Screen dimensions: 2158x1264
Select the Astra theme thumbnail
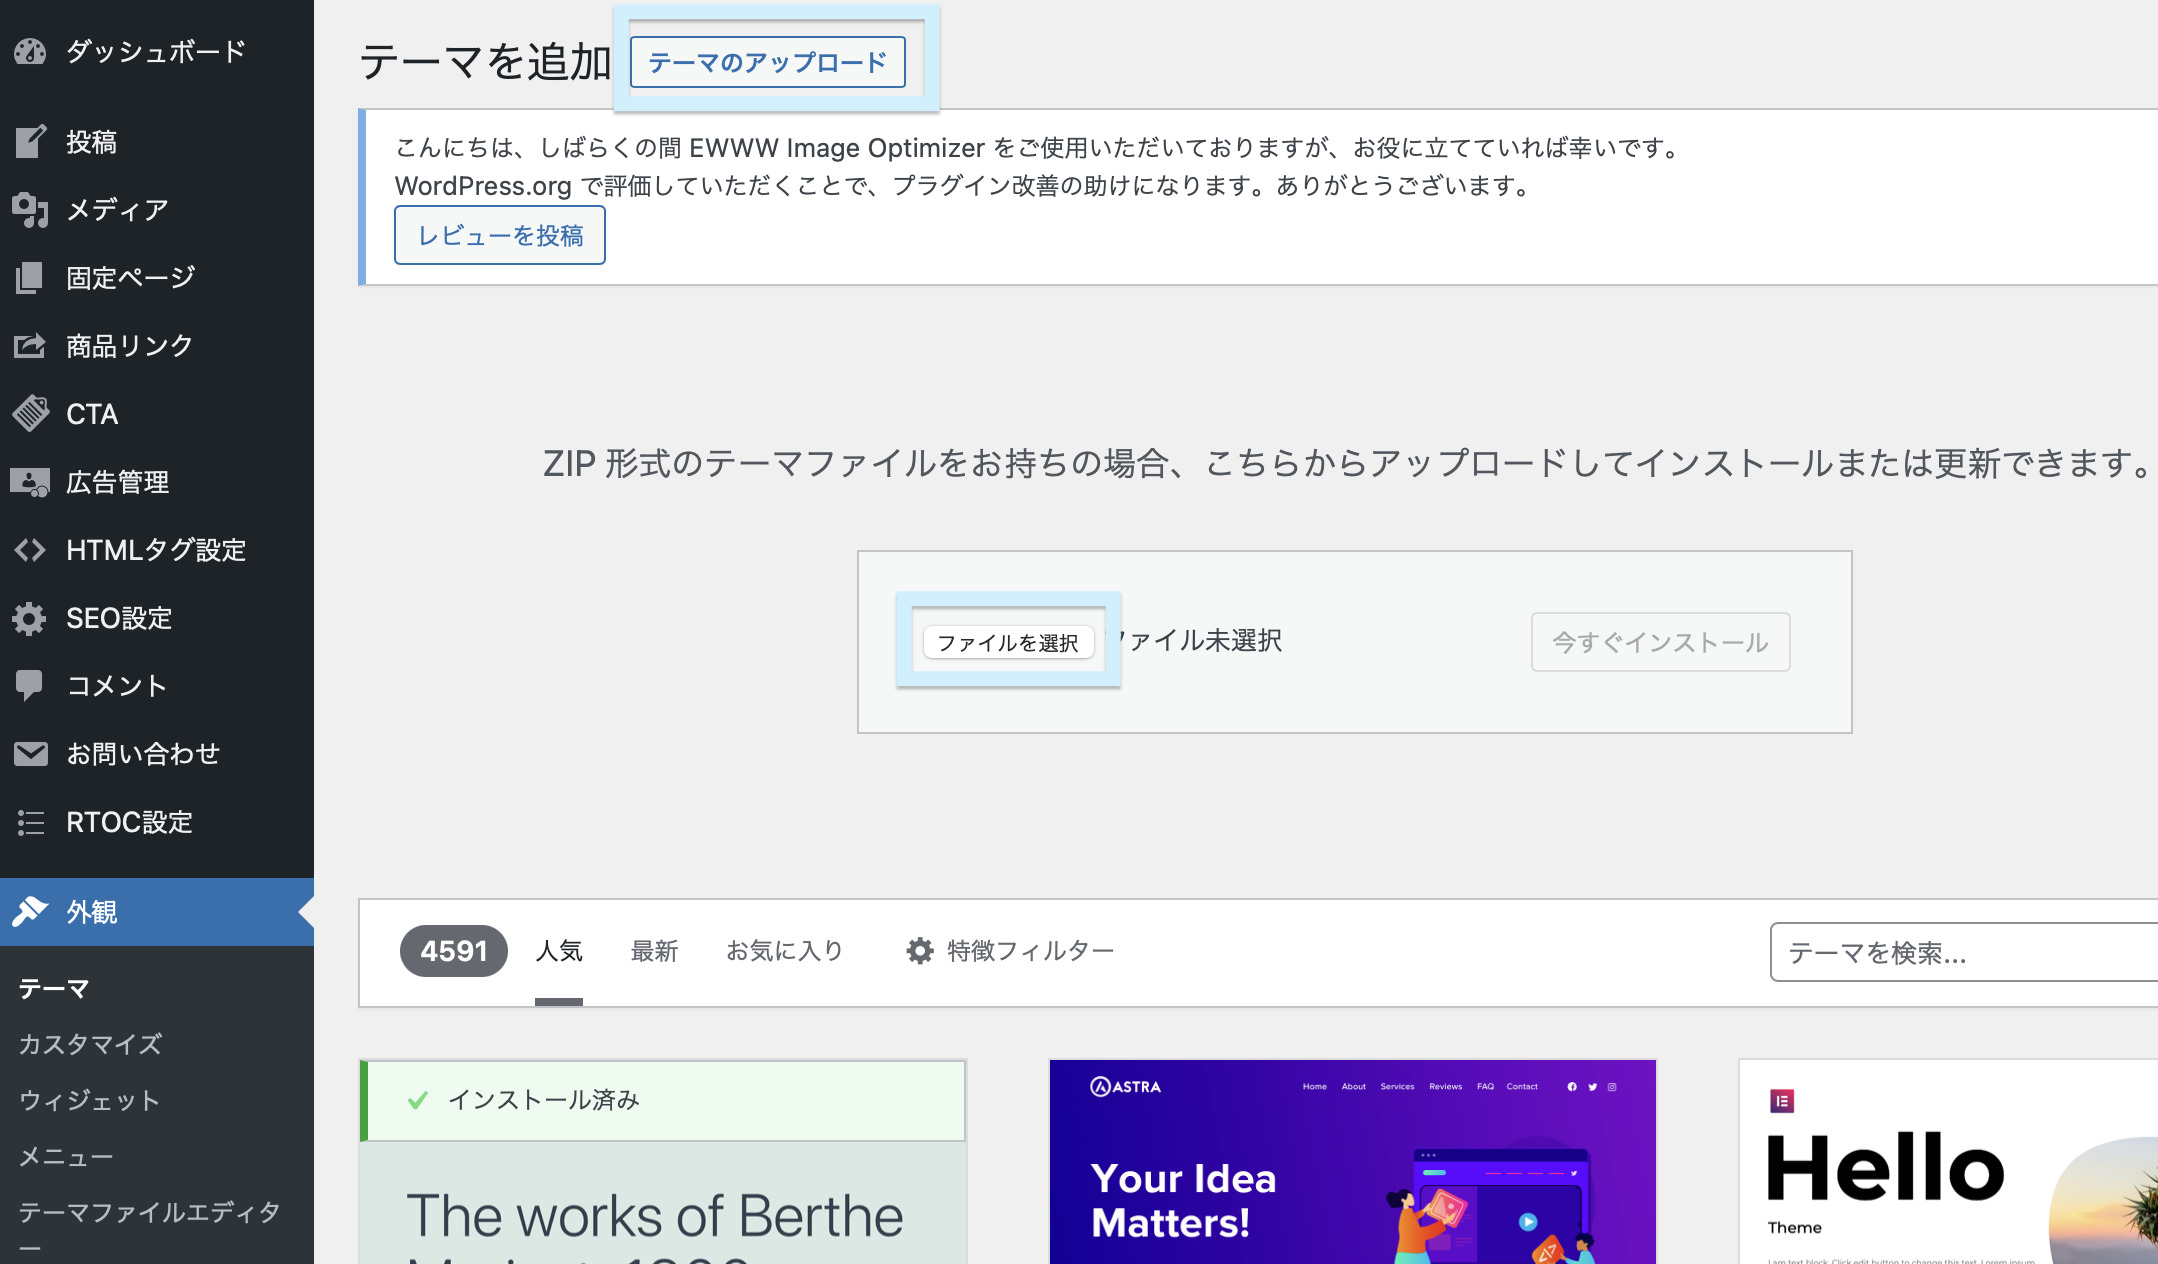coord(1352,1162)
